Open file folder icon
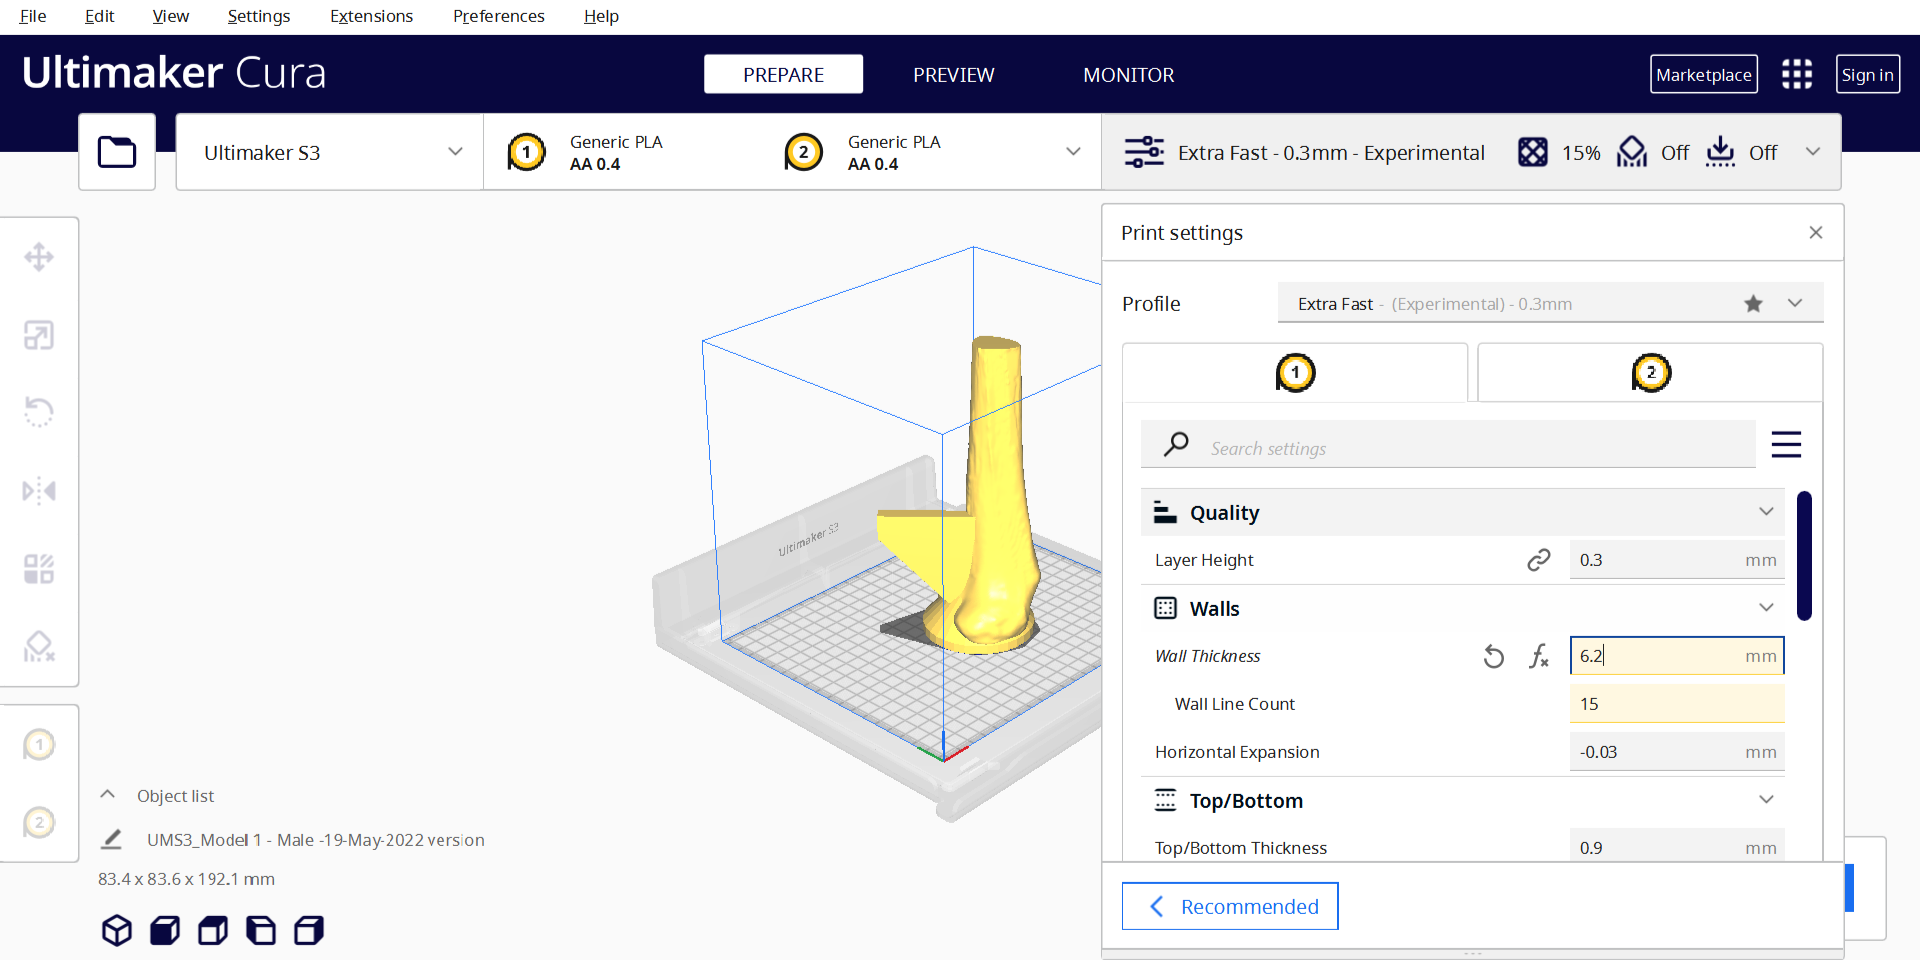1920x960 pixels. [x=117, y=152]
